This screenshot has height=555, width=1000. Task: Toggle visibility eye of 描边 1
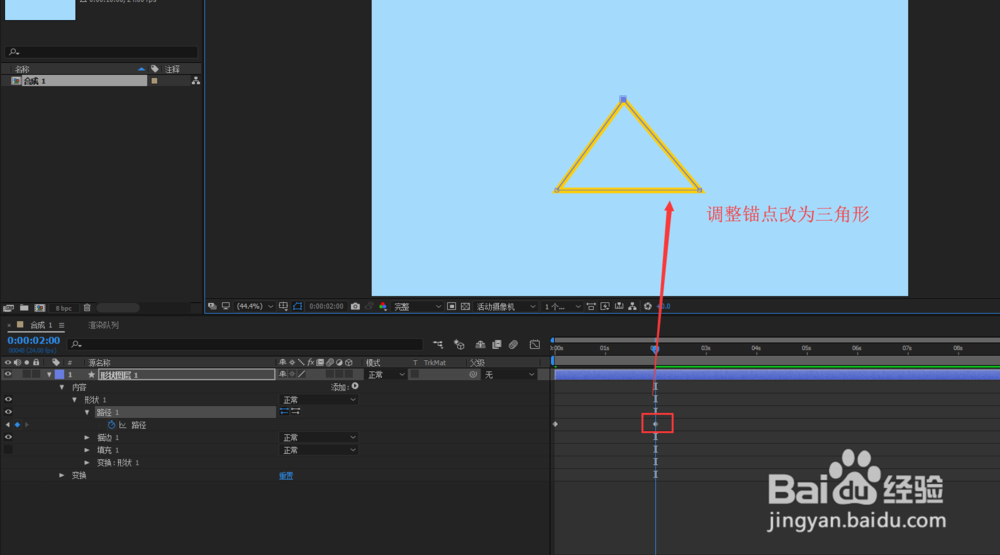[8, 438]
